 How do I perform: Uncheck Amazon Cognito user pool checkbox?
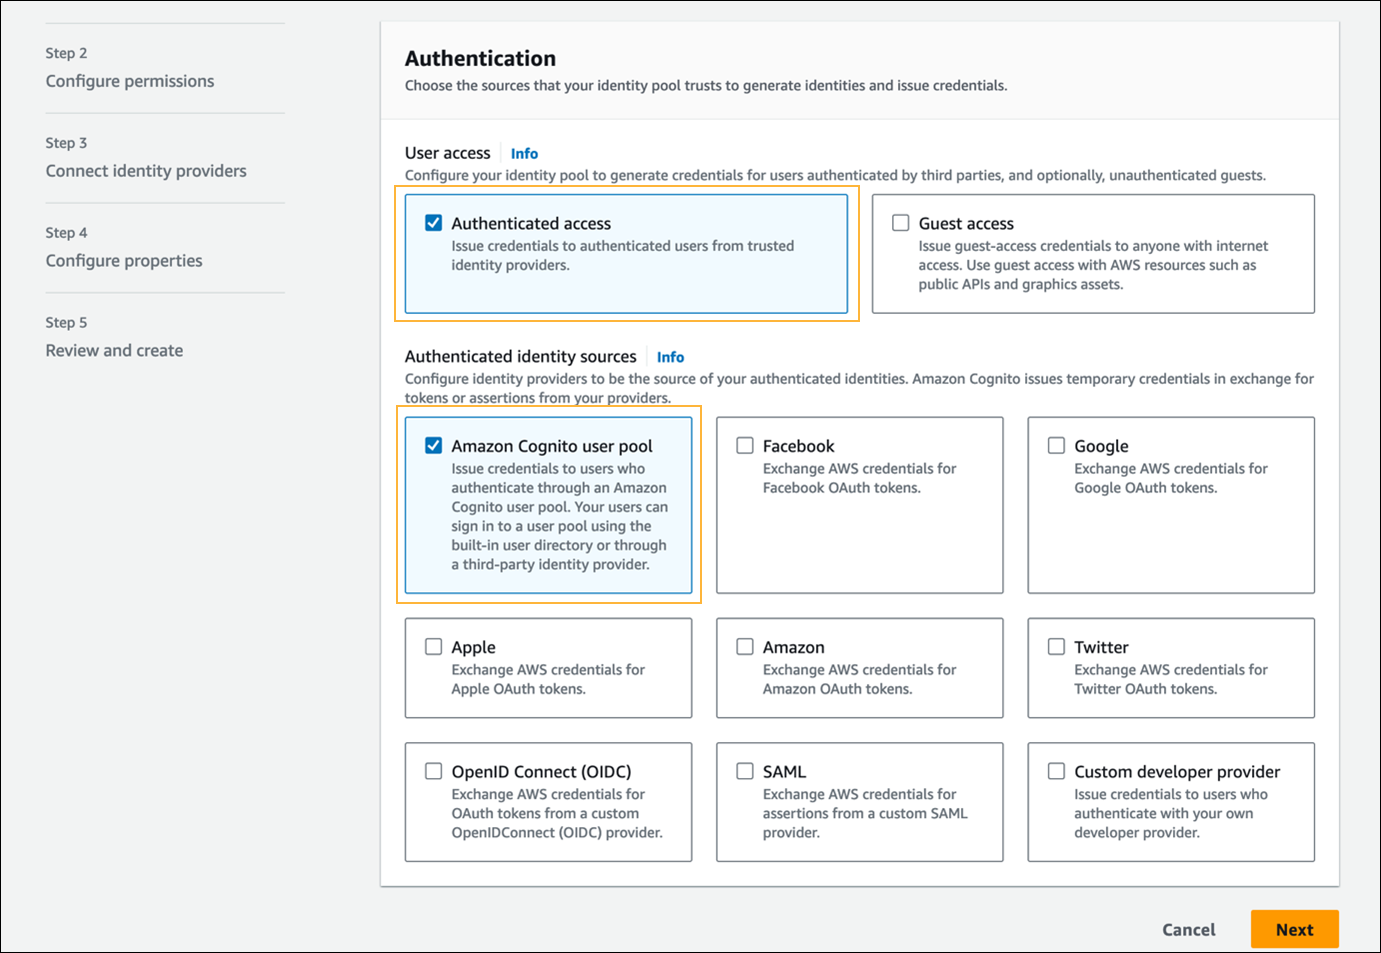click(x=433, y=446)
